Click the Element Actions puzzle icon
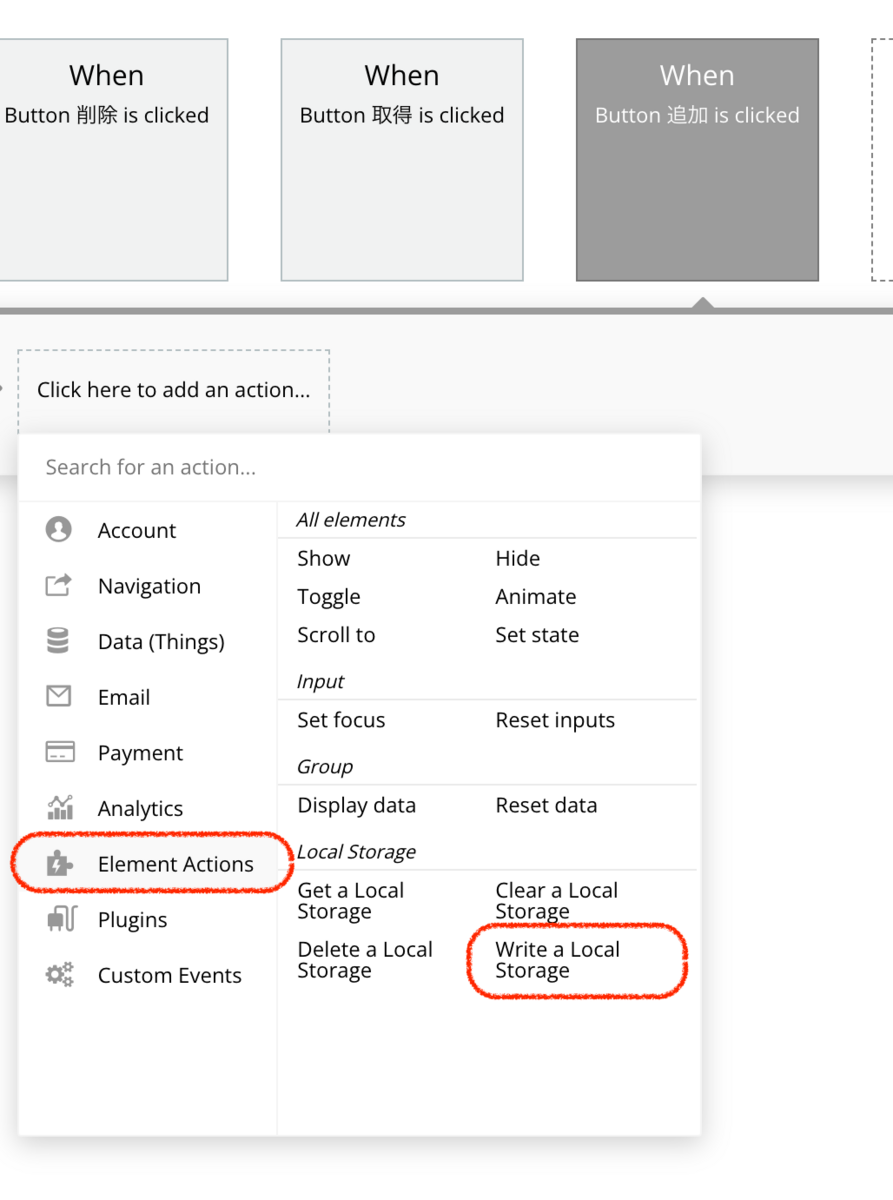This screenshot has height=1200, width=893. point(59,864)
